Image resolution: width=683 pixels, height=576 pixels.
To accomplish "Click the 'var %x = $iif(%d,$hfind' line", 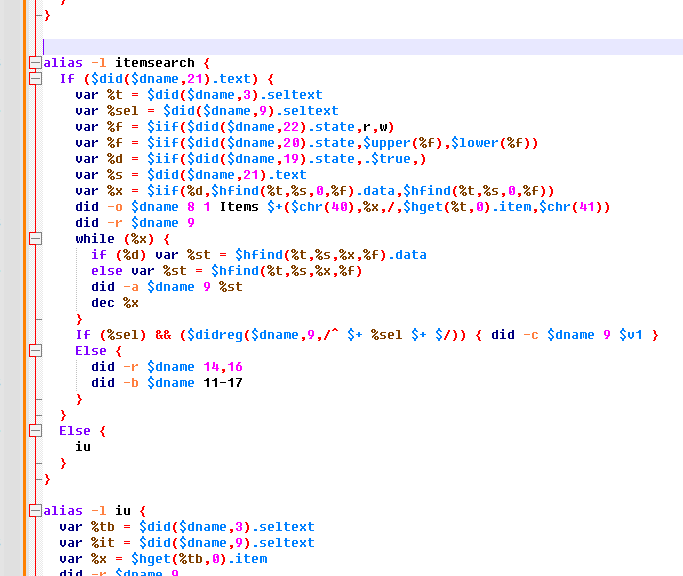I will [314, 191].
